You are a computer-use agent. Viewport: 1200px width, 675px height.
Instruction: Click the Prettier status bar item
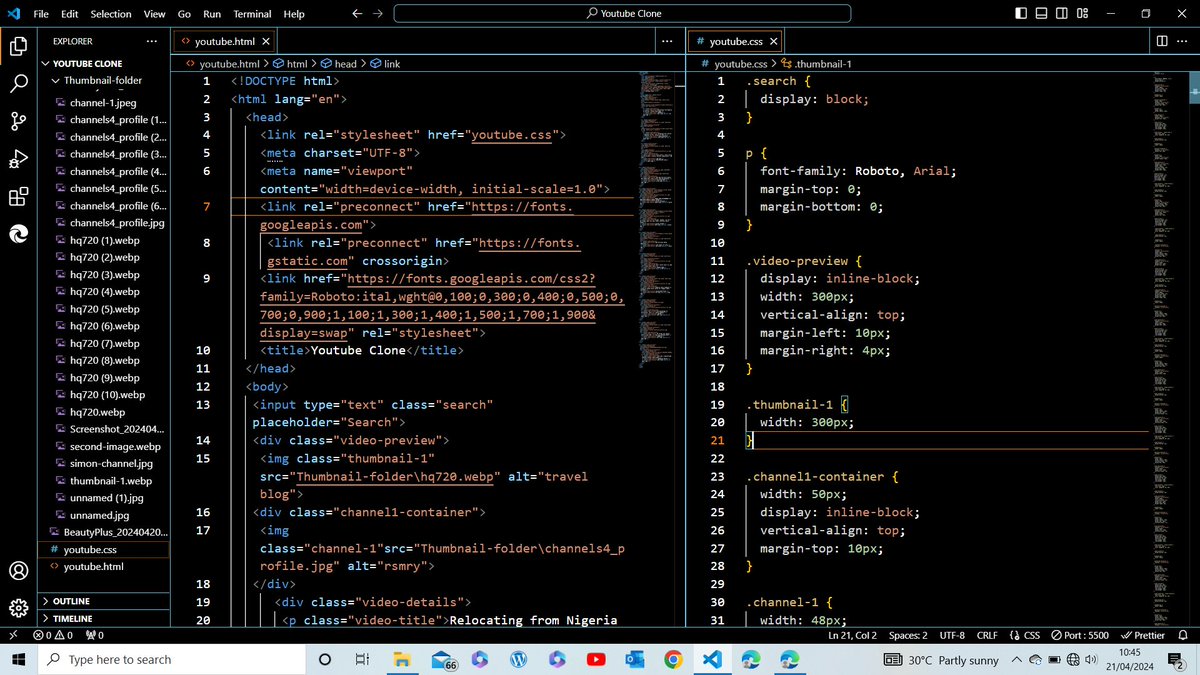coord(1142,635)
